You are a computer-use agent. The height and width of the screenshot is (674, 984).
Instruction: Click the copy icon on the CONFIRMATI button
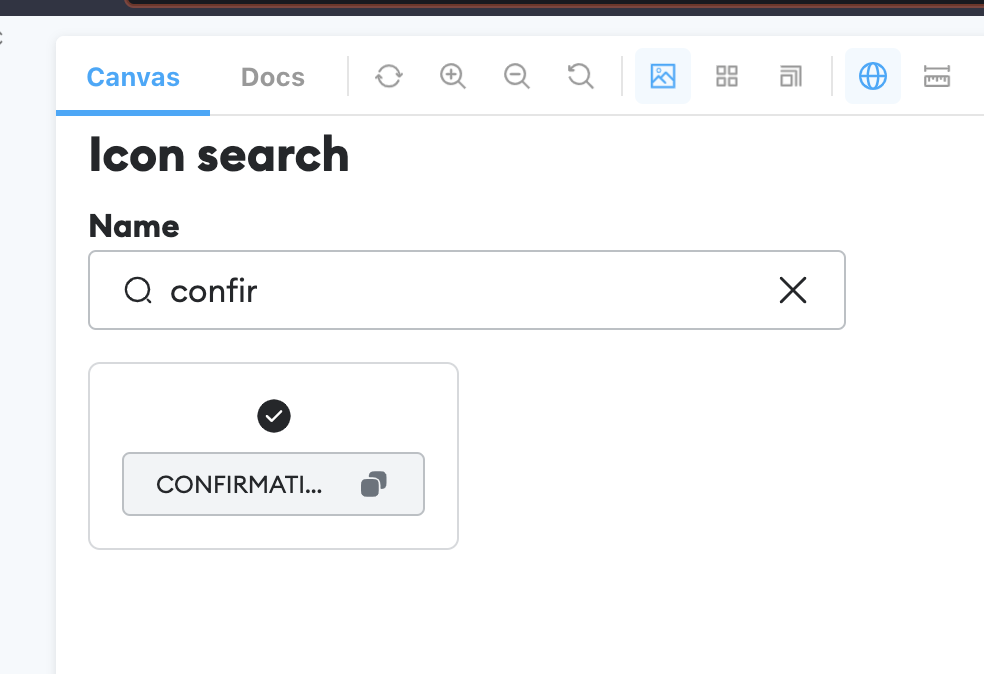[375, 483]
